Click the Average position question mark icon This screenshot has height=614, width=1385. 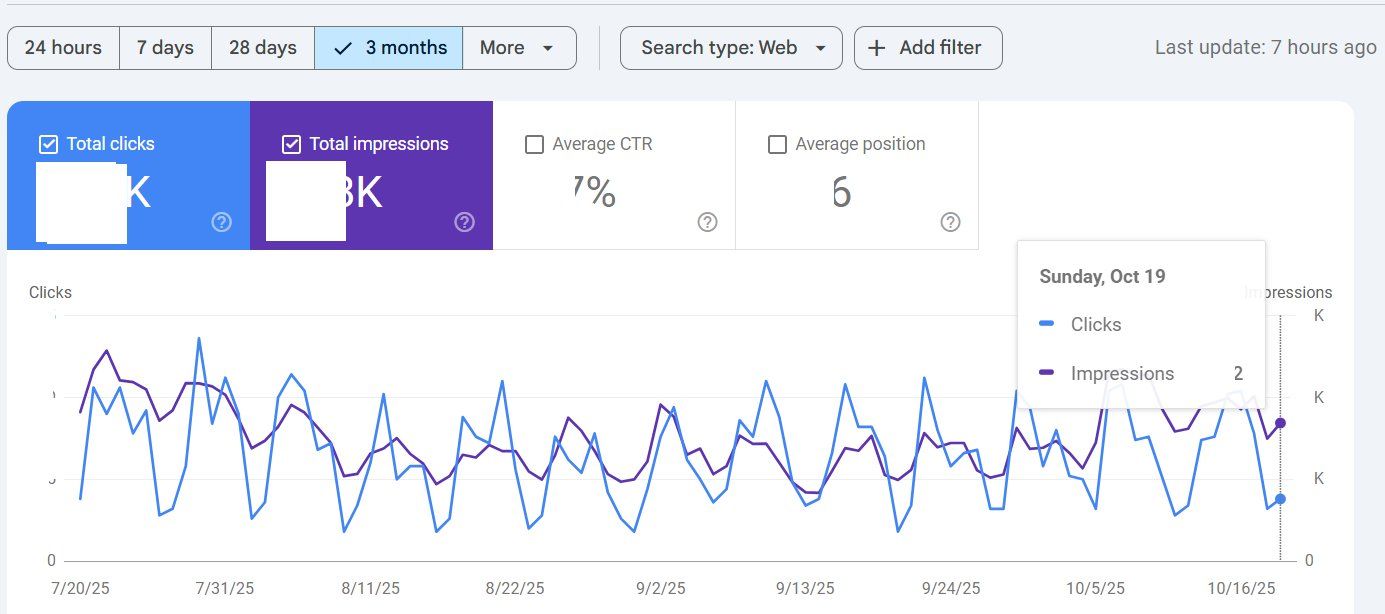click(x=950, y=222)
